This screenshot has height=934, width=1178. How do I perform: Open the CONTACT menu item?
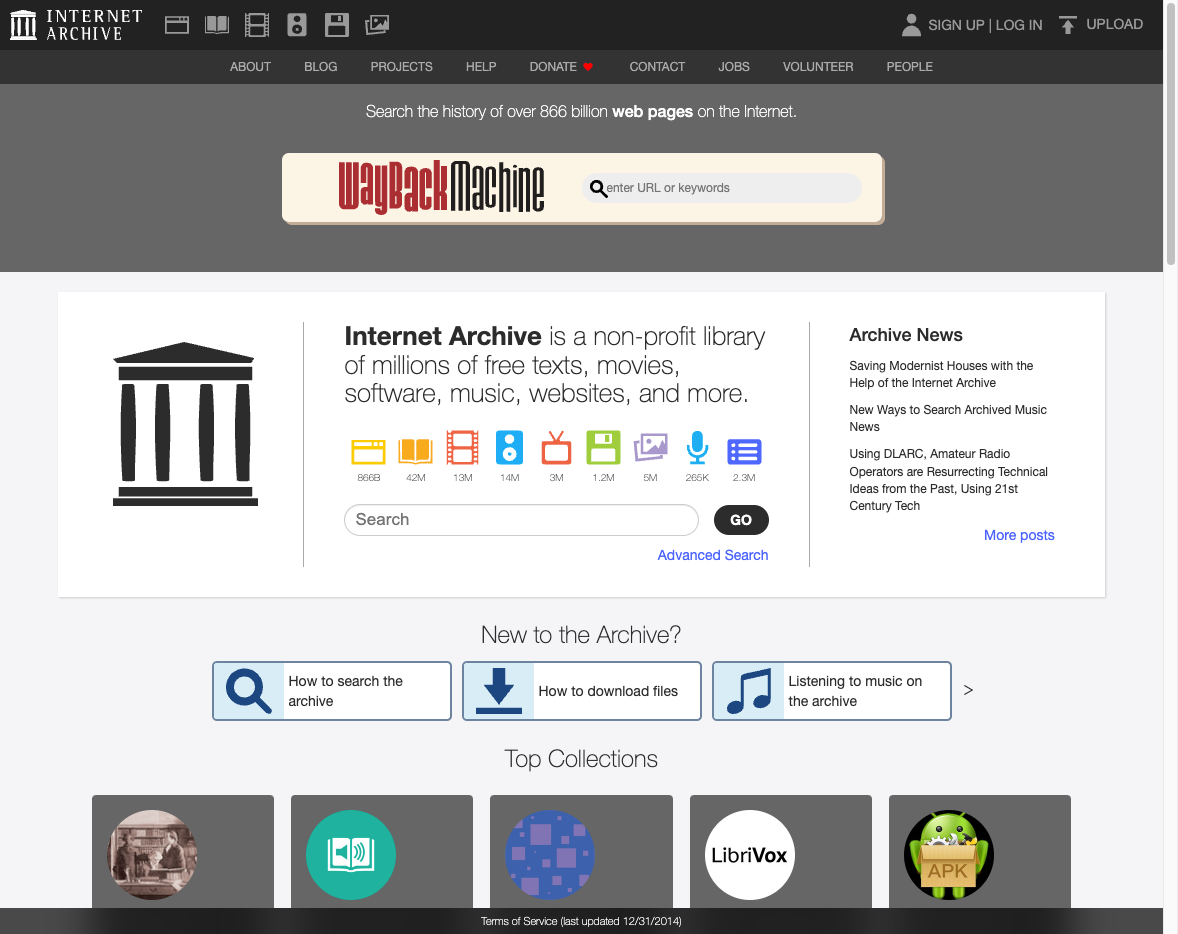coord(657,67)
